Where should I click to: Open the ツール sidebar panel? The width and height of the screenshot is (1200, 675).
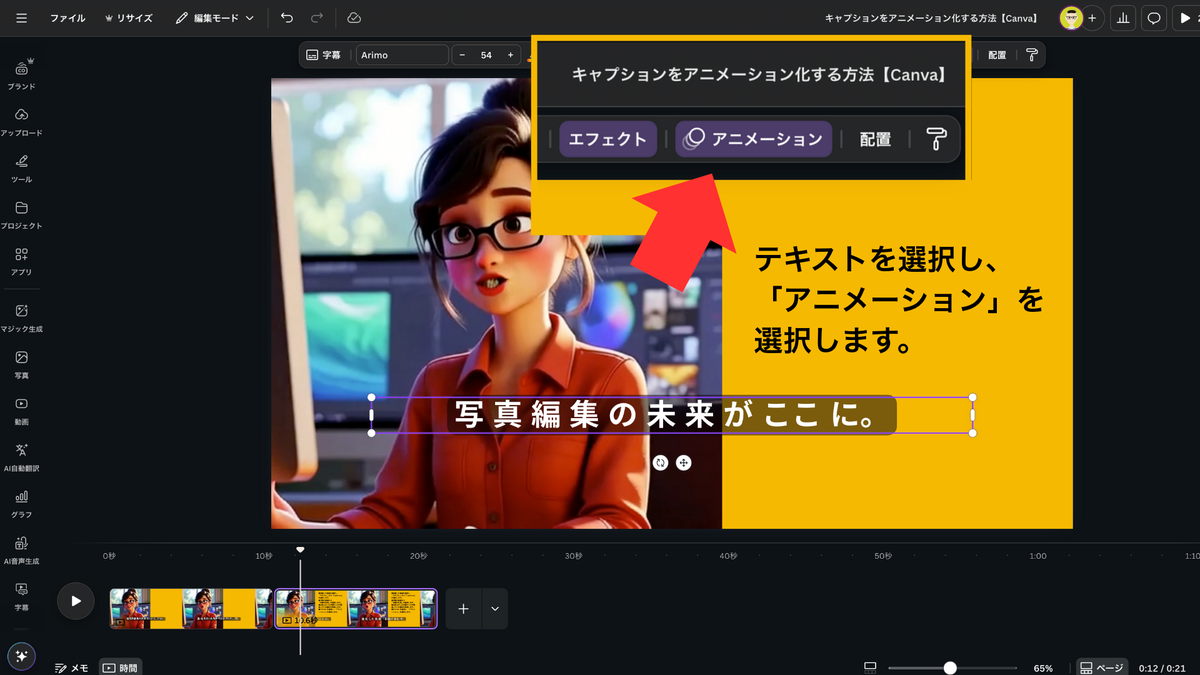[x=22, y=168]
